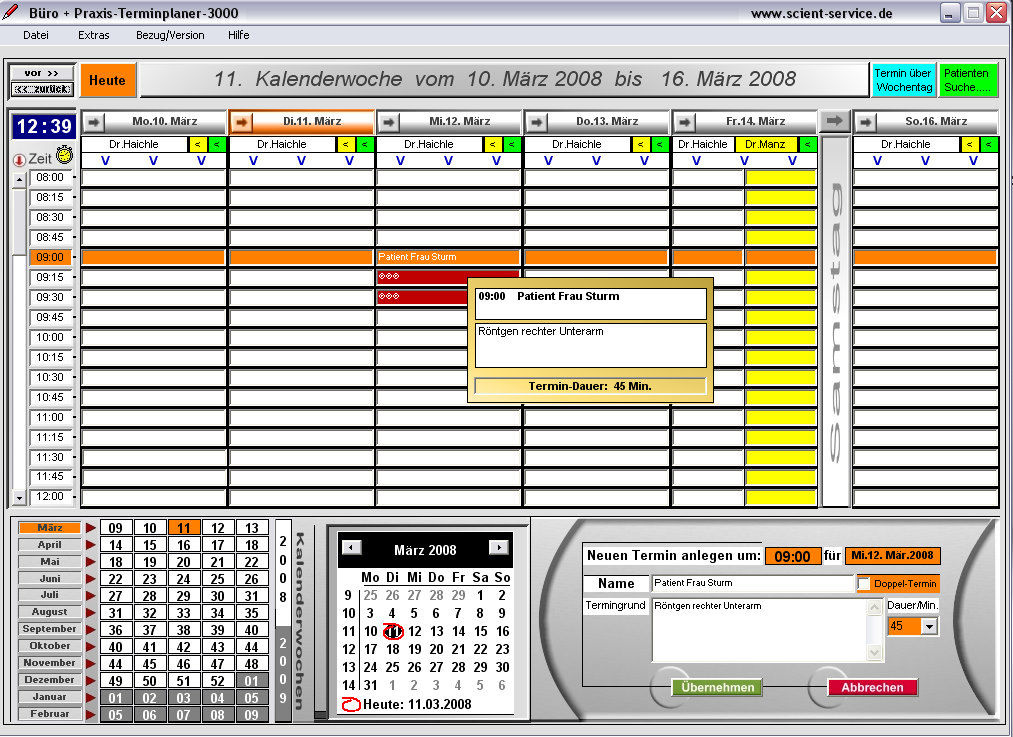Click the green arrow button in Wednesday's Dr.Haichle header
This screenshot has height=737, width=1013.
[x=512, y=144]
